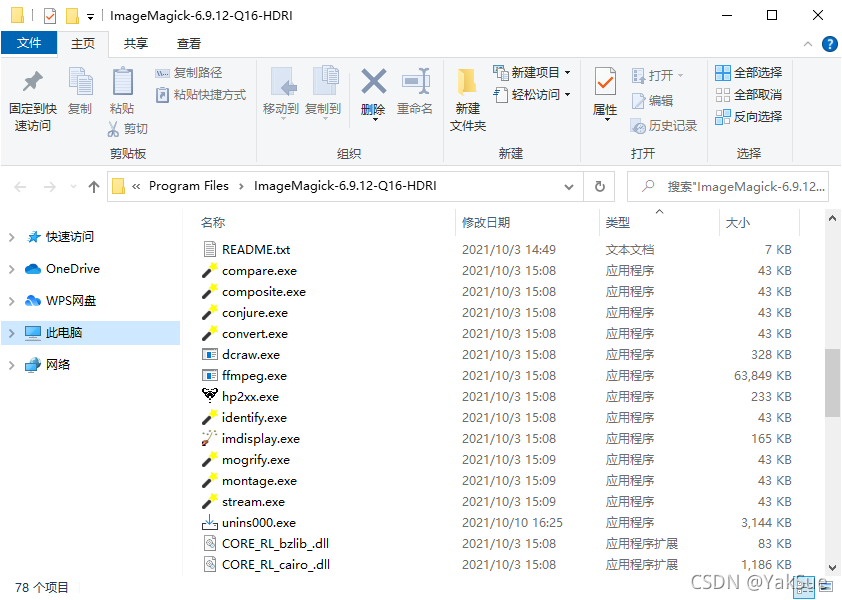
Task: Click scrollbar down arrow
Action: 832,567
